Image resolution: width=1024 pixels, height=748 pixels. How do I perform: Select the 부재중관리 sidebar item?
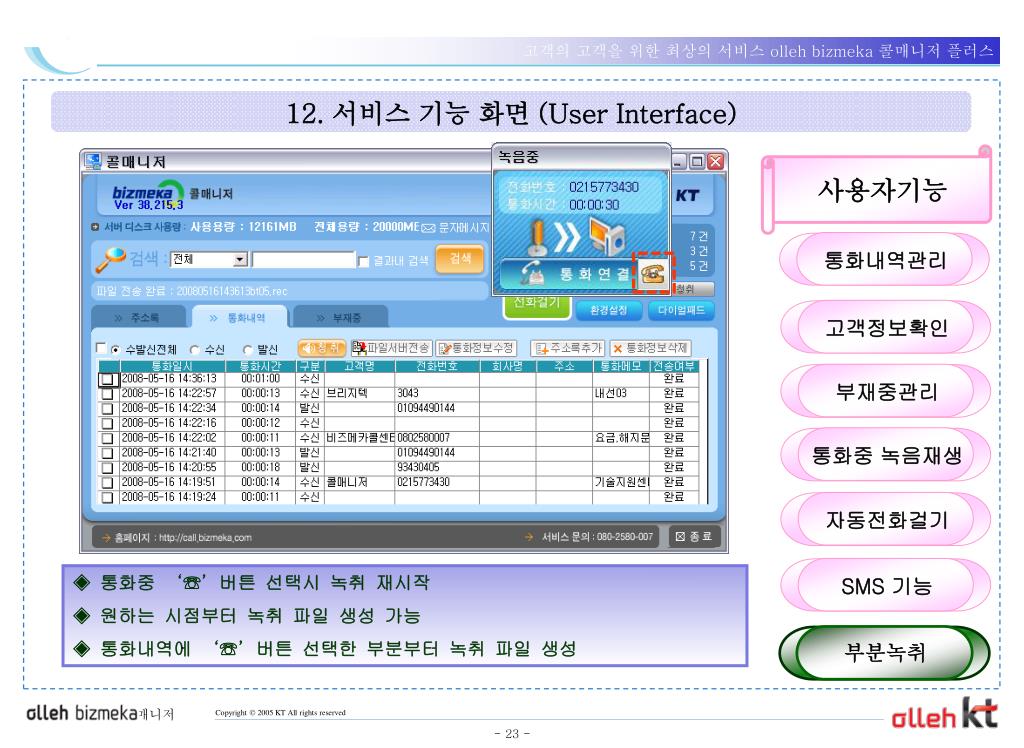[885, 391]
